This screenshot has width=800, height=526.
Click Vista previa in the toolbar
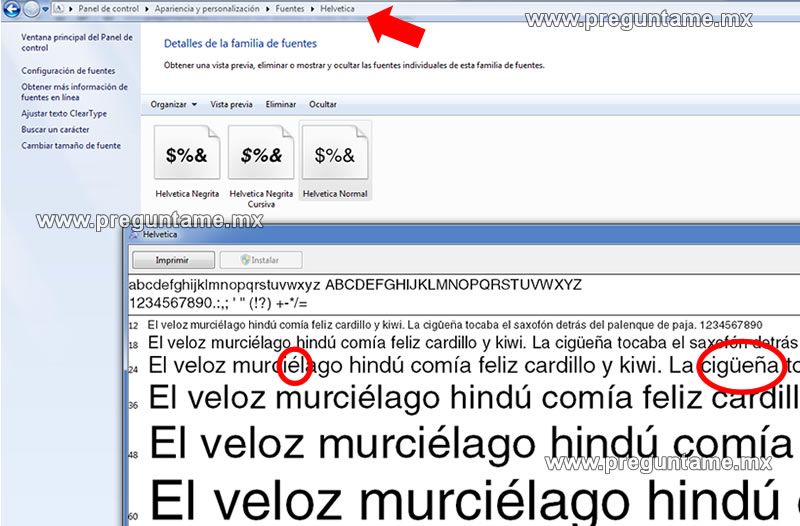tap(231, 104)
